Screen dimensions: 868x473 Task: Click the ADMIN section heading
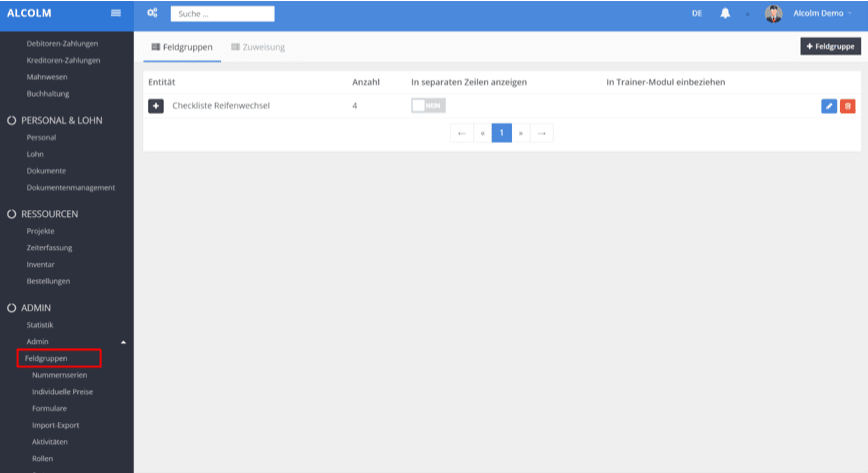click(x=35, y=308)
